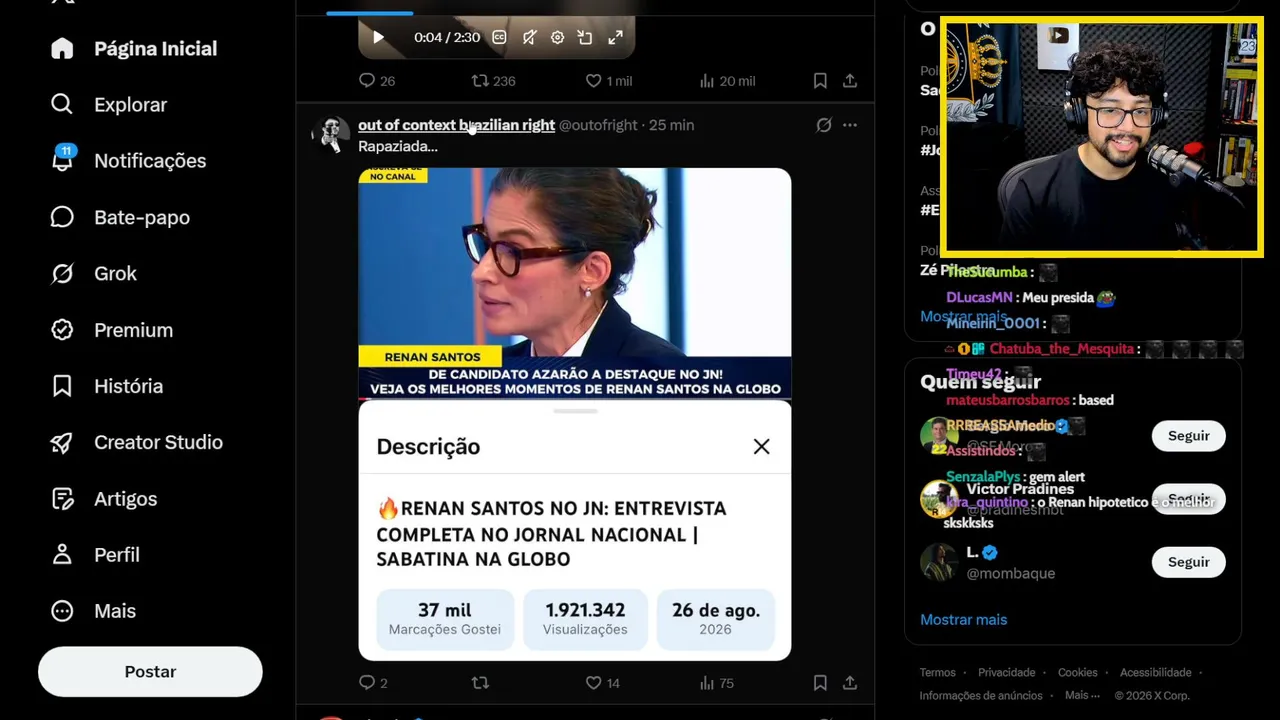Toggle closed captions on the video
The image size is (1280, 720).
pos(499,37)
